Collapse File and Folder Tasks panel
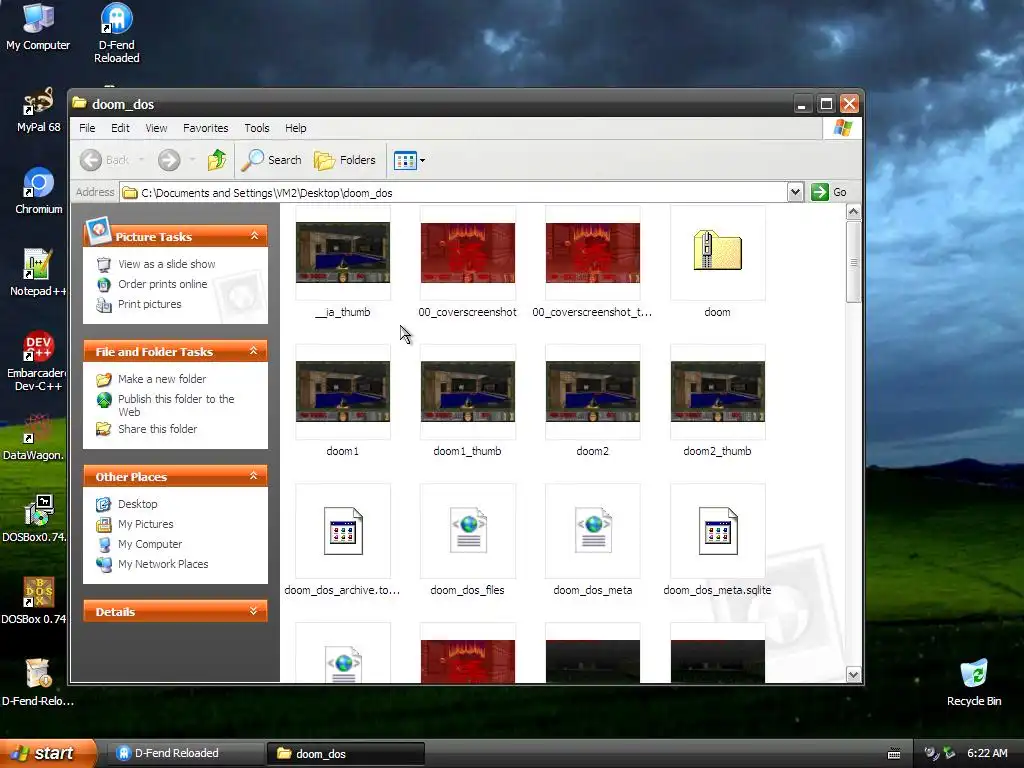1024x768 pixels. point(254,351)
